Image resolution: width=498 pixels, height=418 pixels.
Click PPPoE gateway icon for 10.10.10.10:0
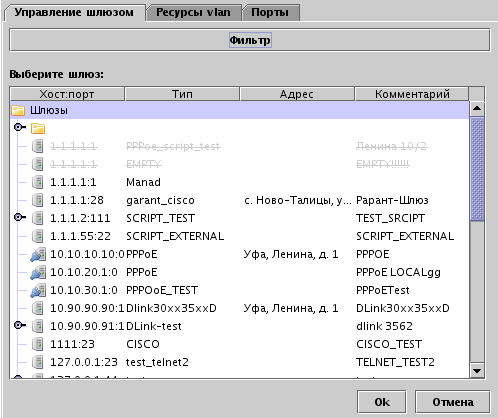click(x=38, y=254)
